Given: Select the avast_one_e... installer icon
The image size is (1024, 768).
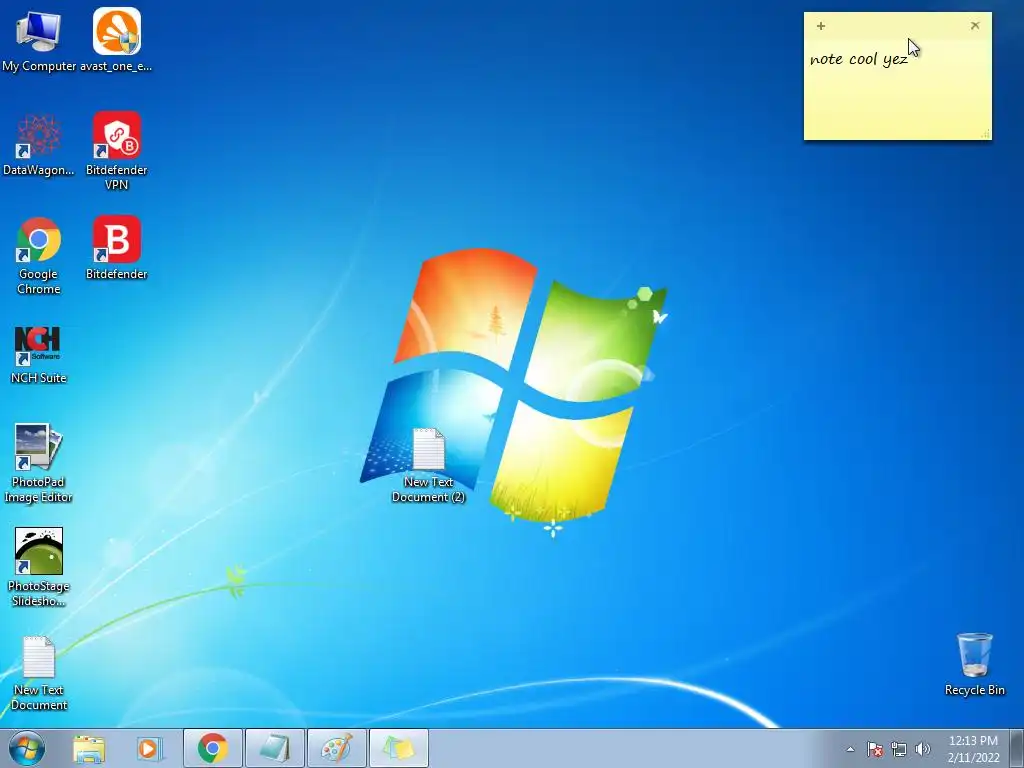Looking at the screenshot, I should 116,39.
